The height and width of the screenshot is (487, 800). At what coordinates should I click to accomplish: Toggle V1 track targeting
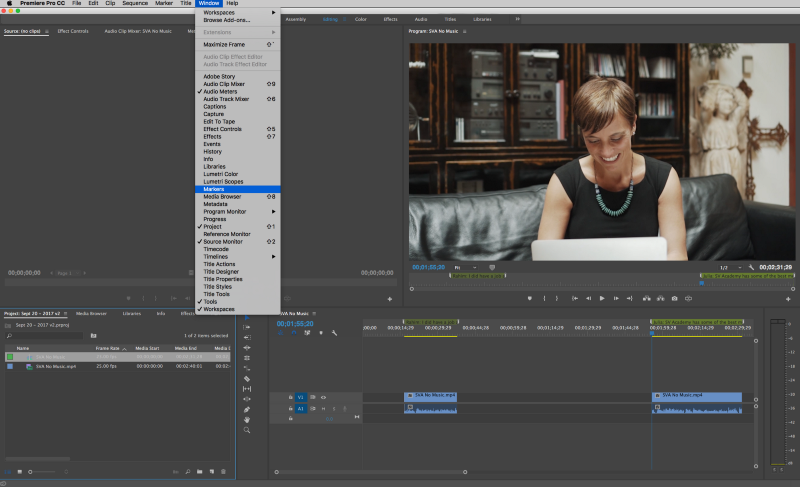point(301,397)
